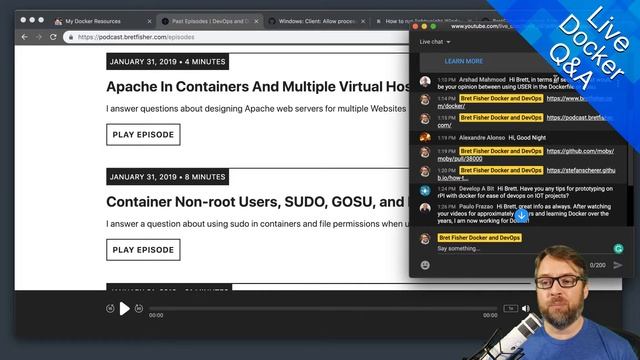Screen dimensions: 640x360
Task: Click the audio player volume icon
Action: coord(526,309)
